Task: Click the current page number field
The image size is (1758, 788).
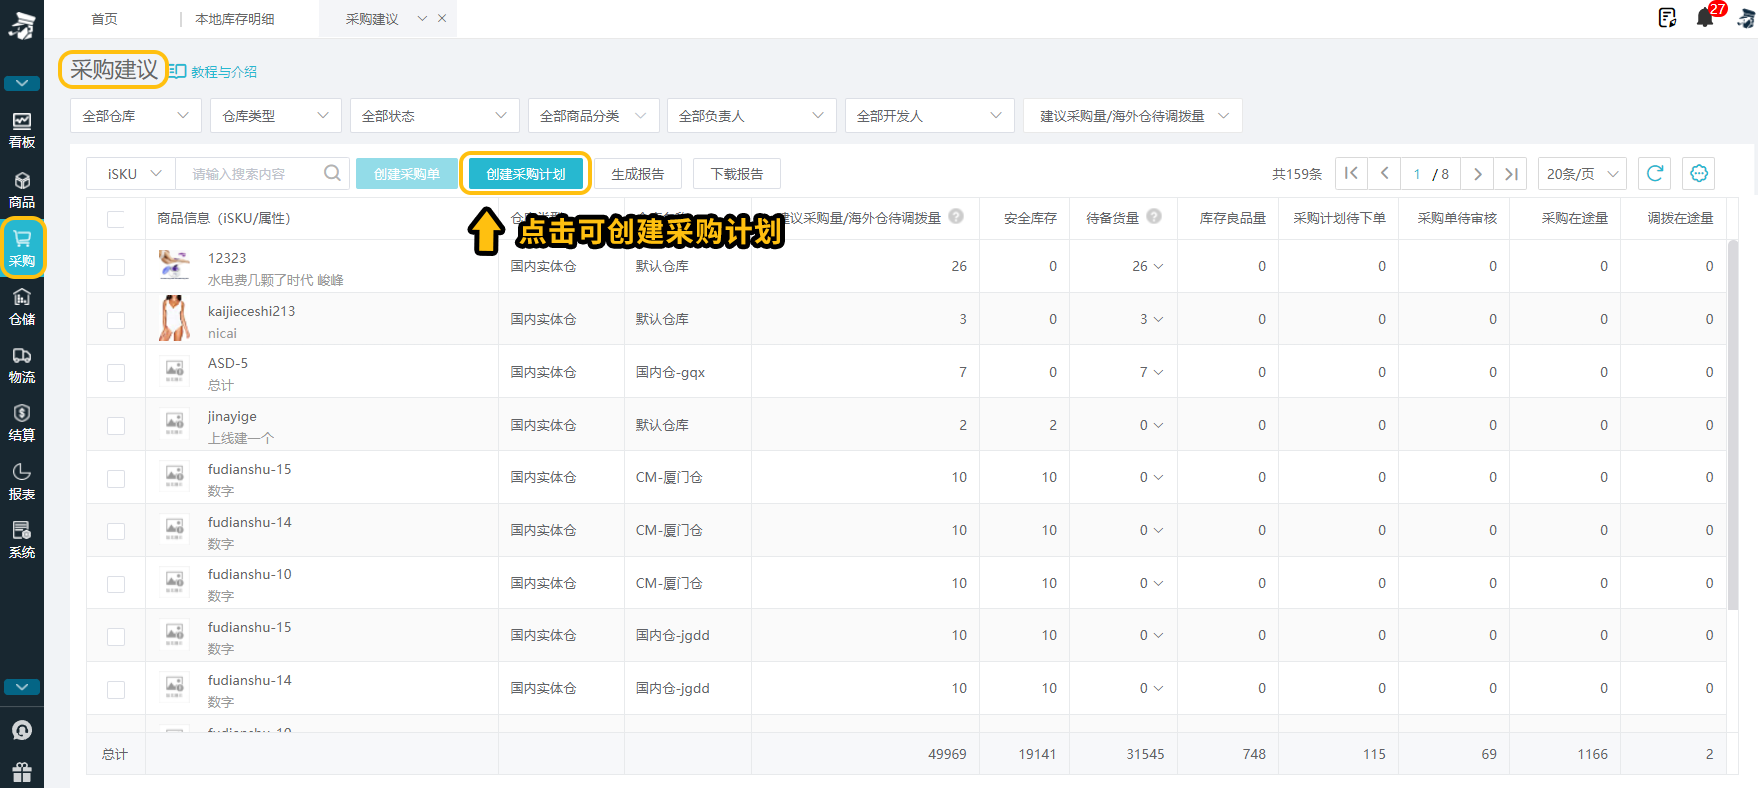Action: point(1417,173)
